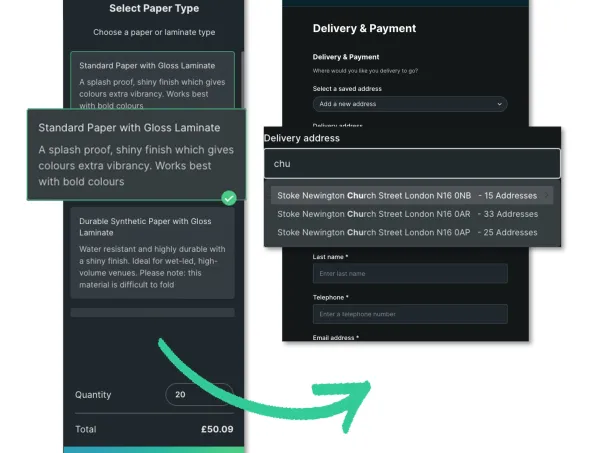This screenshot has width=604, height=453.
Task: Focus the Last name input field
Action: (x=409, y=274)
